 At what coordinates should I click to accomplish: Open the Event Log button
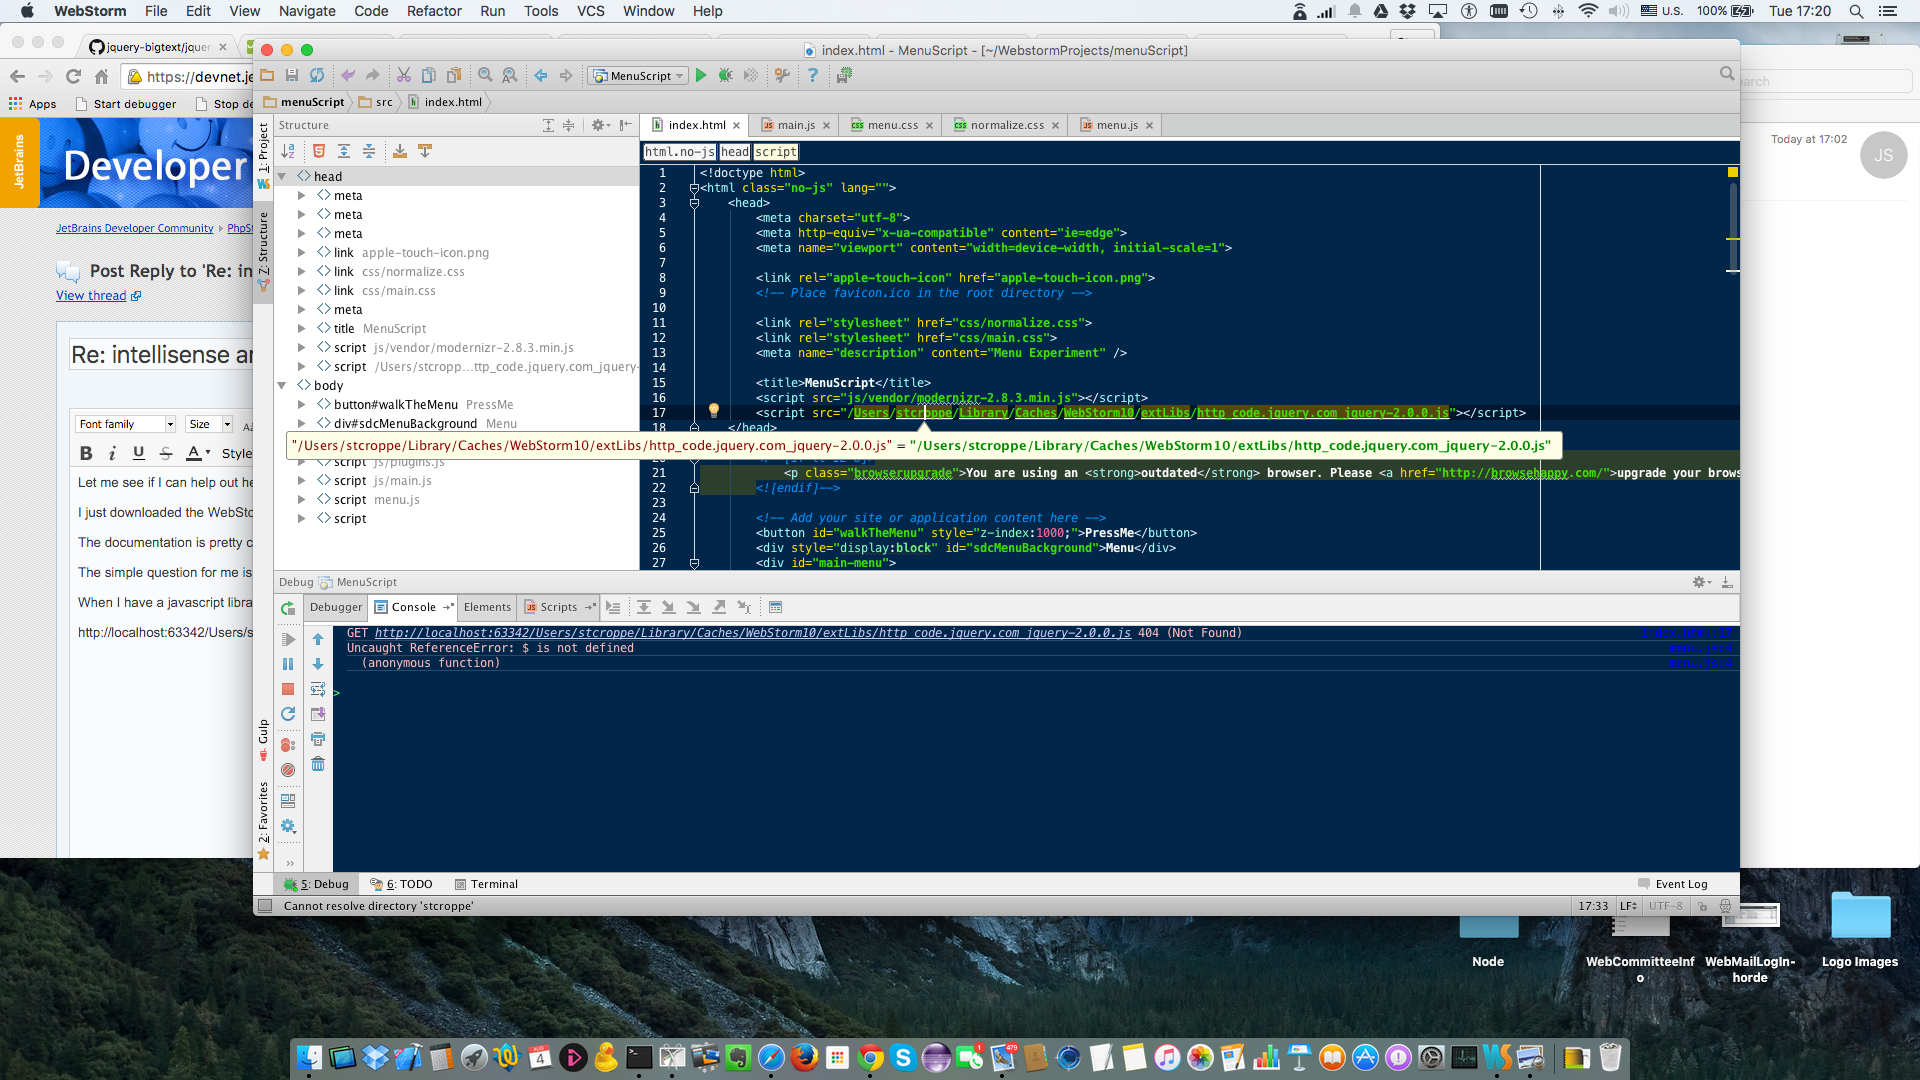(x=1673, y=884)
